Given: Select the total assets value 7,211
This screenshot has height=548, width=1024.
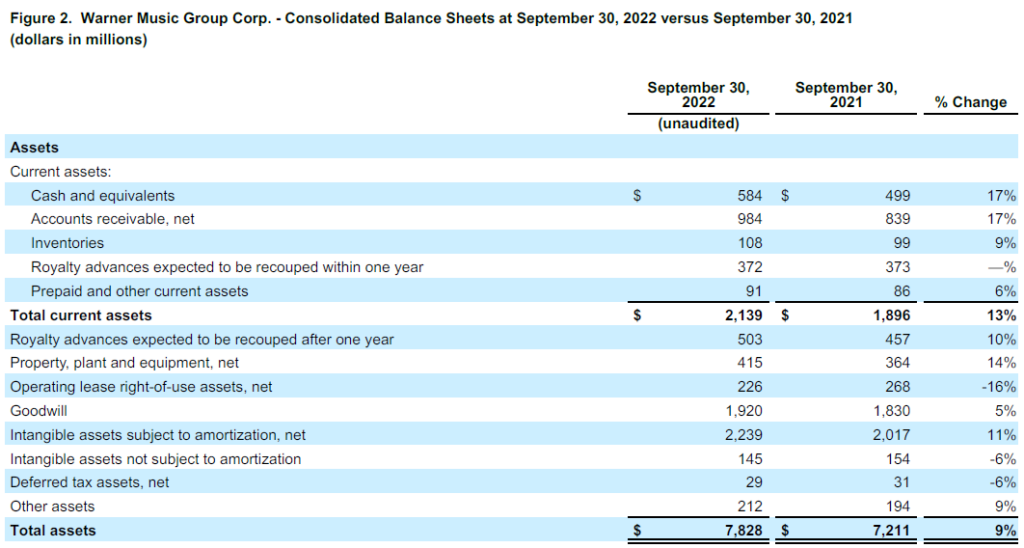Looking at the screenshot, I should click(892, 531).
